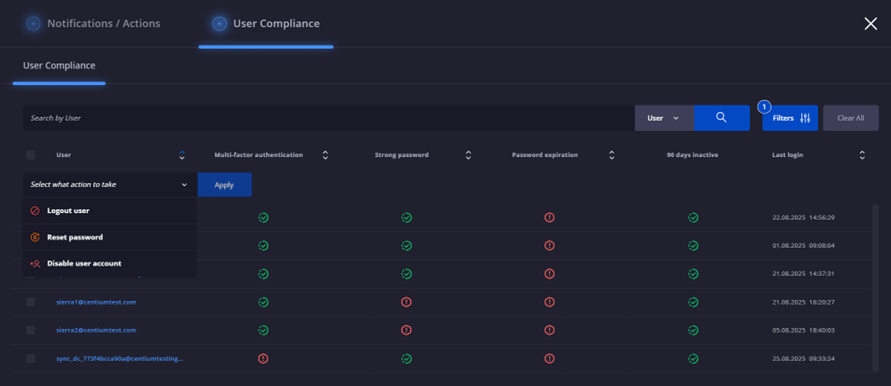This screenshot has width=891, height=386.
Task: Sort by the User column arrows
Action: 182,155
